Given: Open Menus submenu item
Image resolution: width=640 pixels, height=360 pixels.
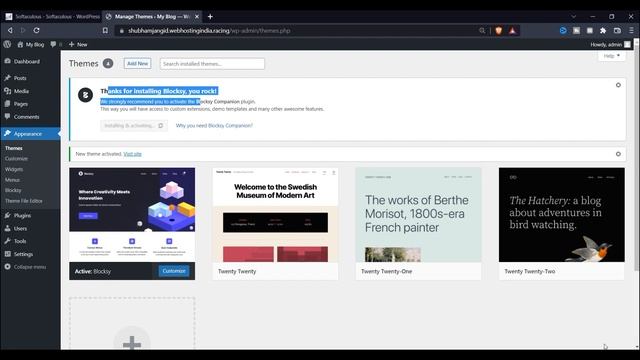Looking at the screenshot, I should coord(12,180).
